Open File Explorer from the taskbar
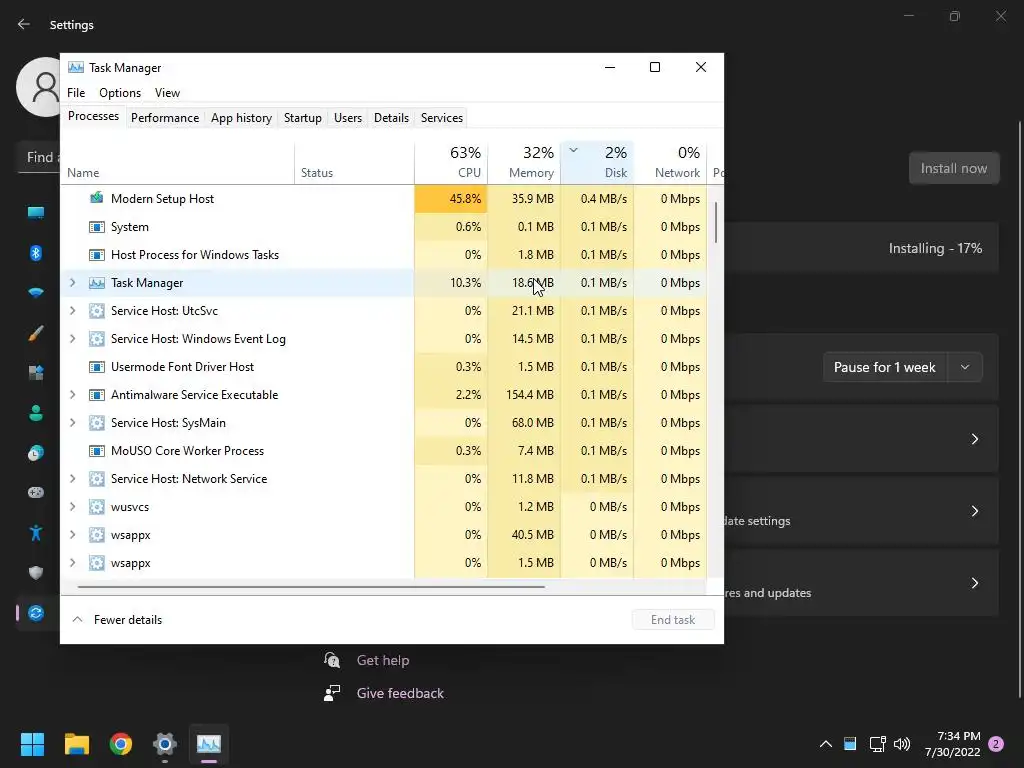 click(76, 744)
